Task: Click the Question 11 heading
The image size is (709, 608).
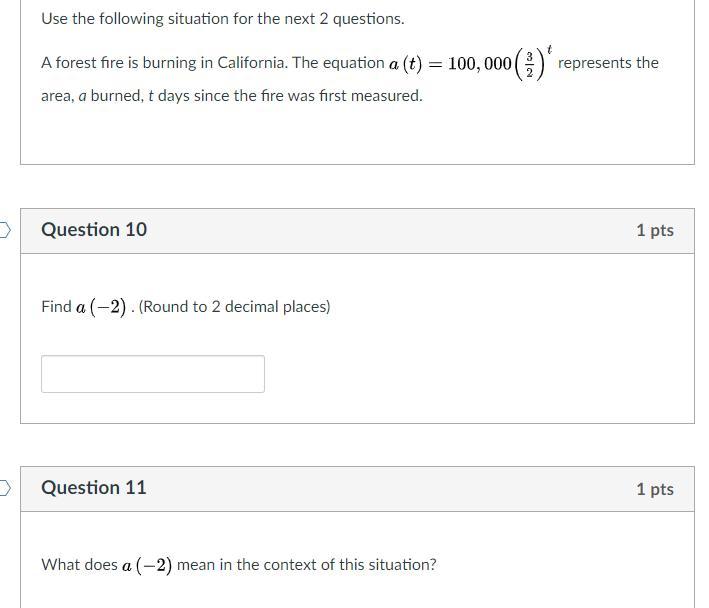Action: click(94, 488)
